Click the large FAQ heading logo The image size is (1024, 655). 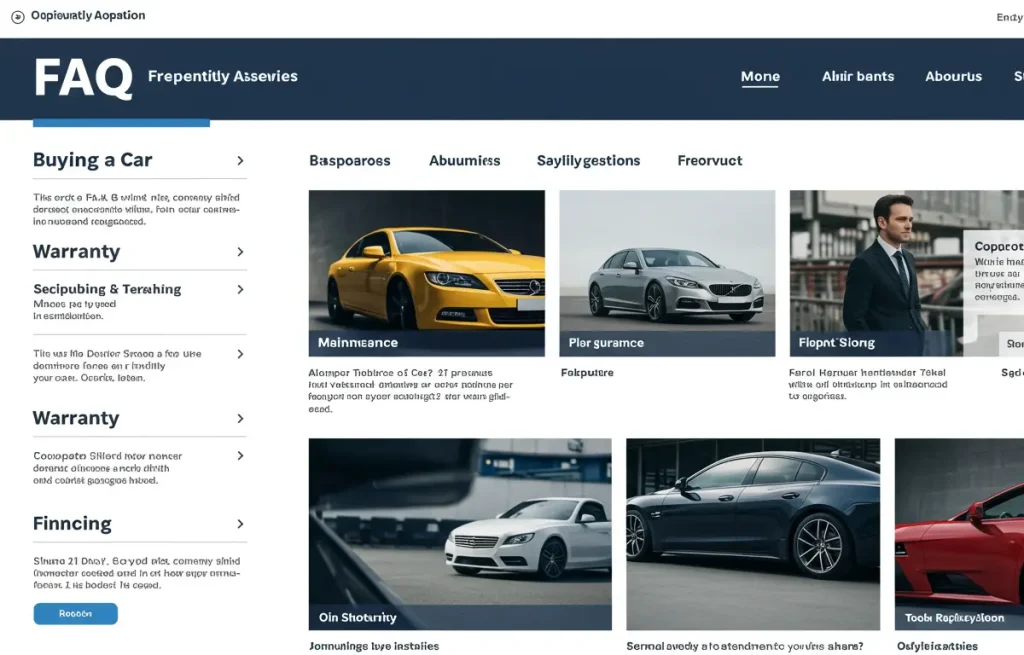83,78
